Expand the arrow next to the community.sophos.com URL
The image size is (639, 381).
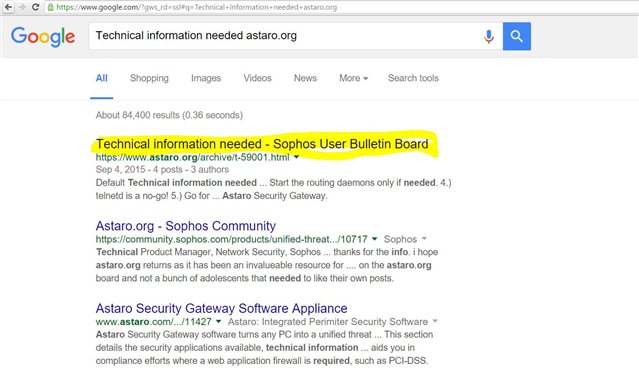click(x=374, y=239)
